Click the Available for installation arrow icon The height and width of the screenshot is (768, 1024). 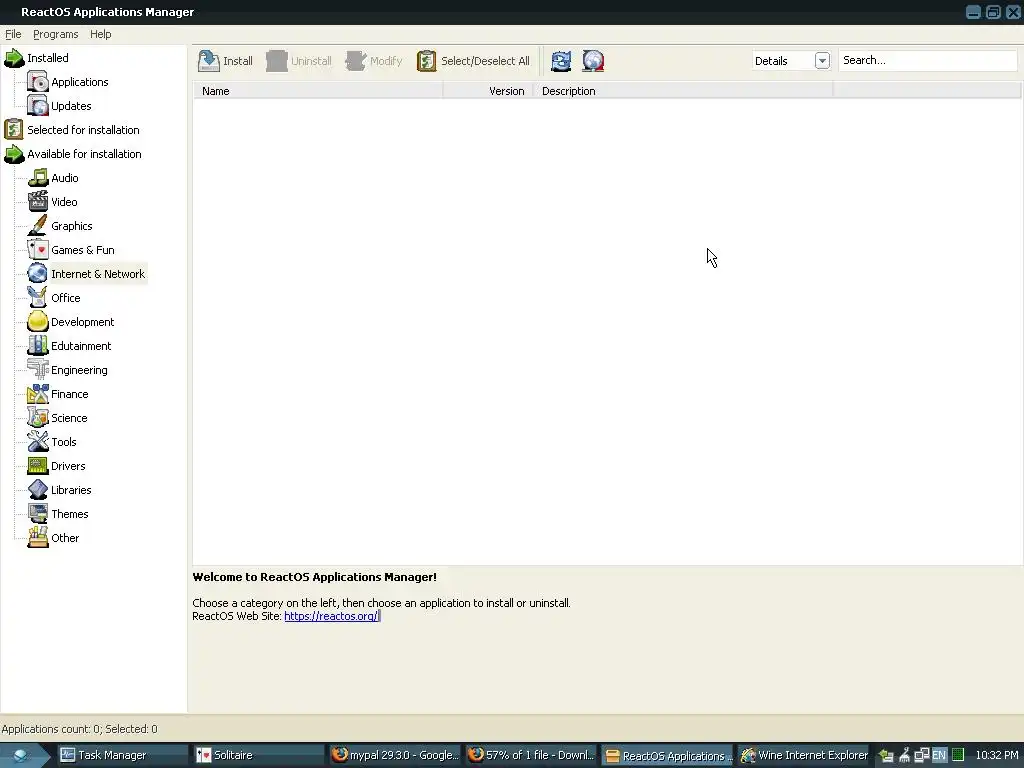(x=14, y=153)
